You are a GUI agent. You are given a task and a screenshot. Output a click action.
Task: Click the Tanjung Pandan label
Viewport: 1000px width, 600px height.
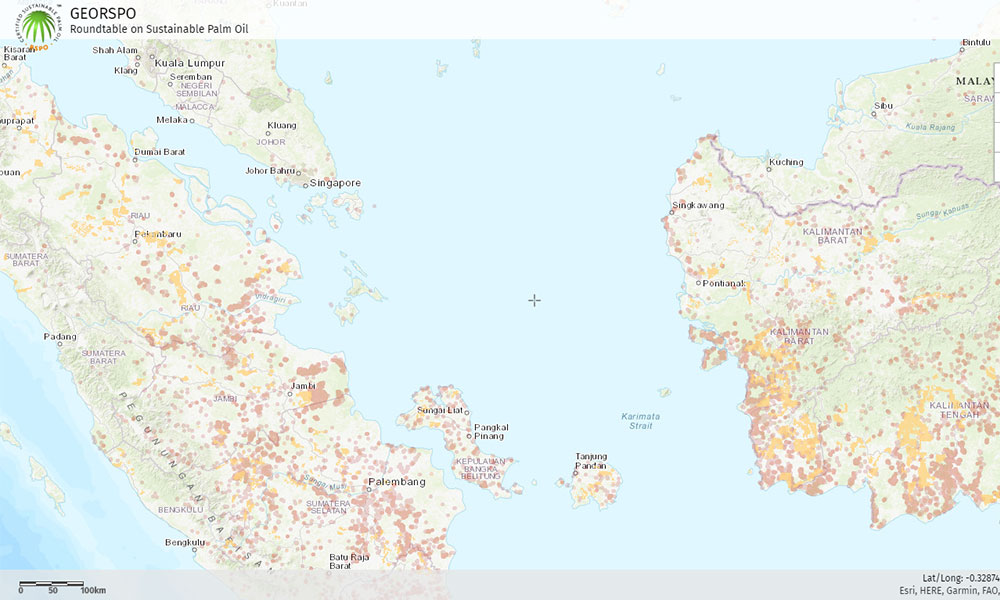(591, 461)
